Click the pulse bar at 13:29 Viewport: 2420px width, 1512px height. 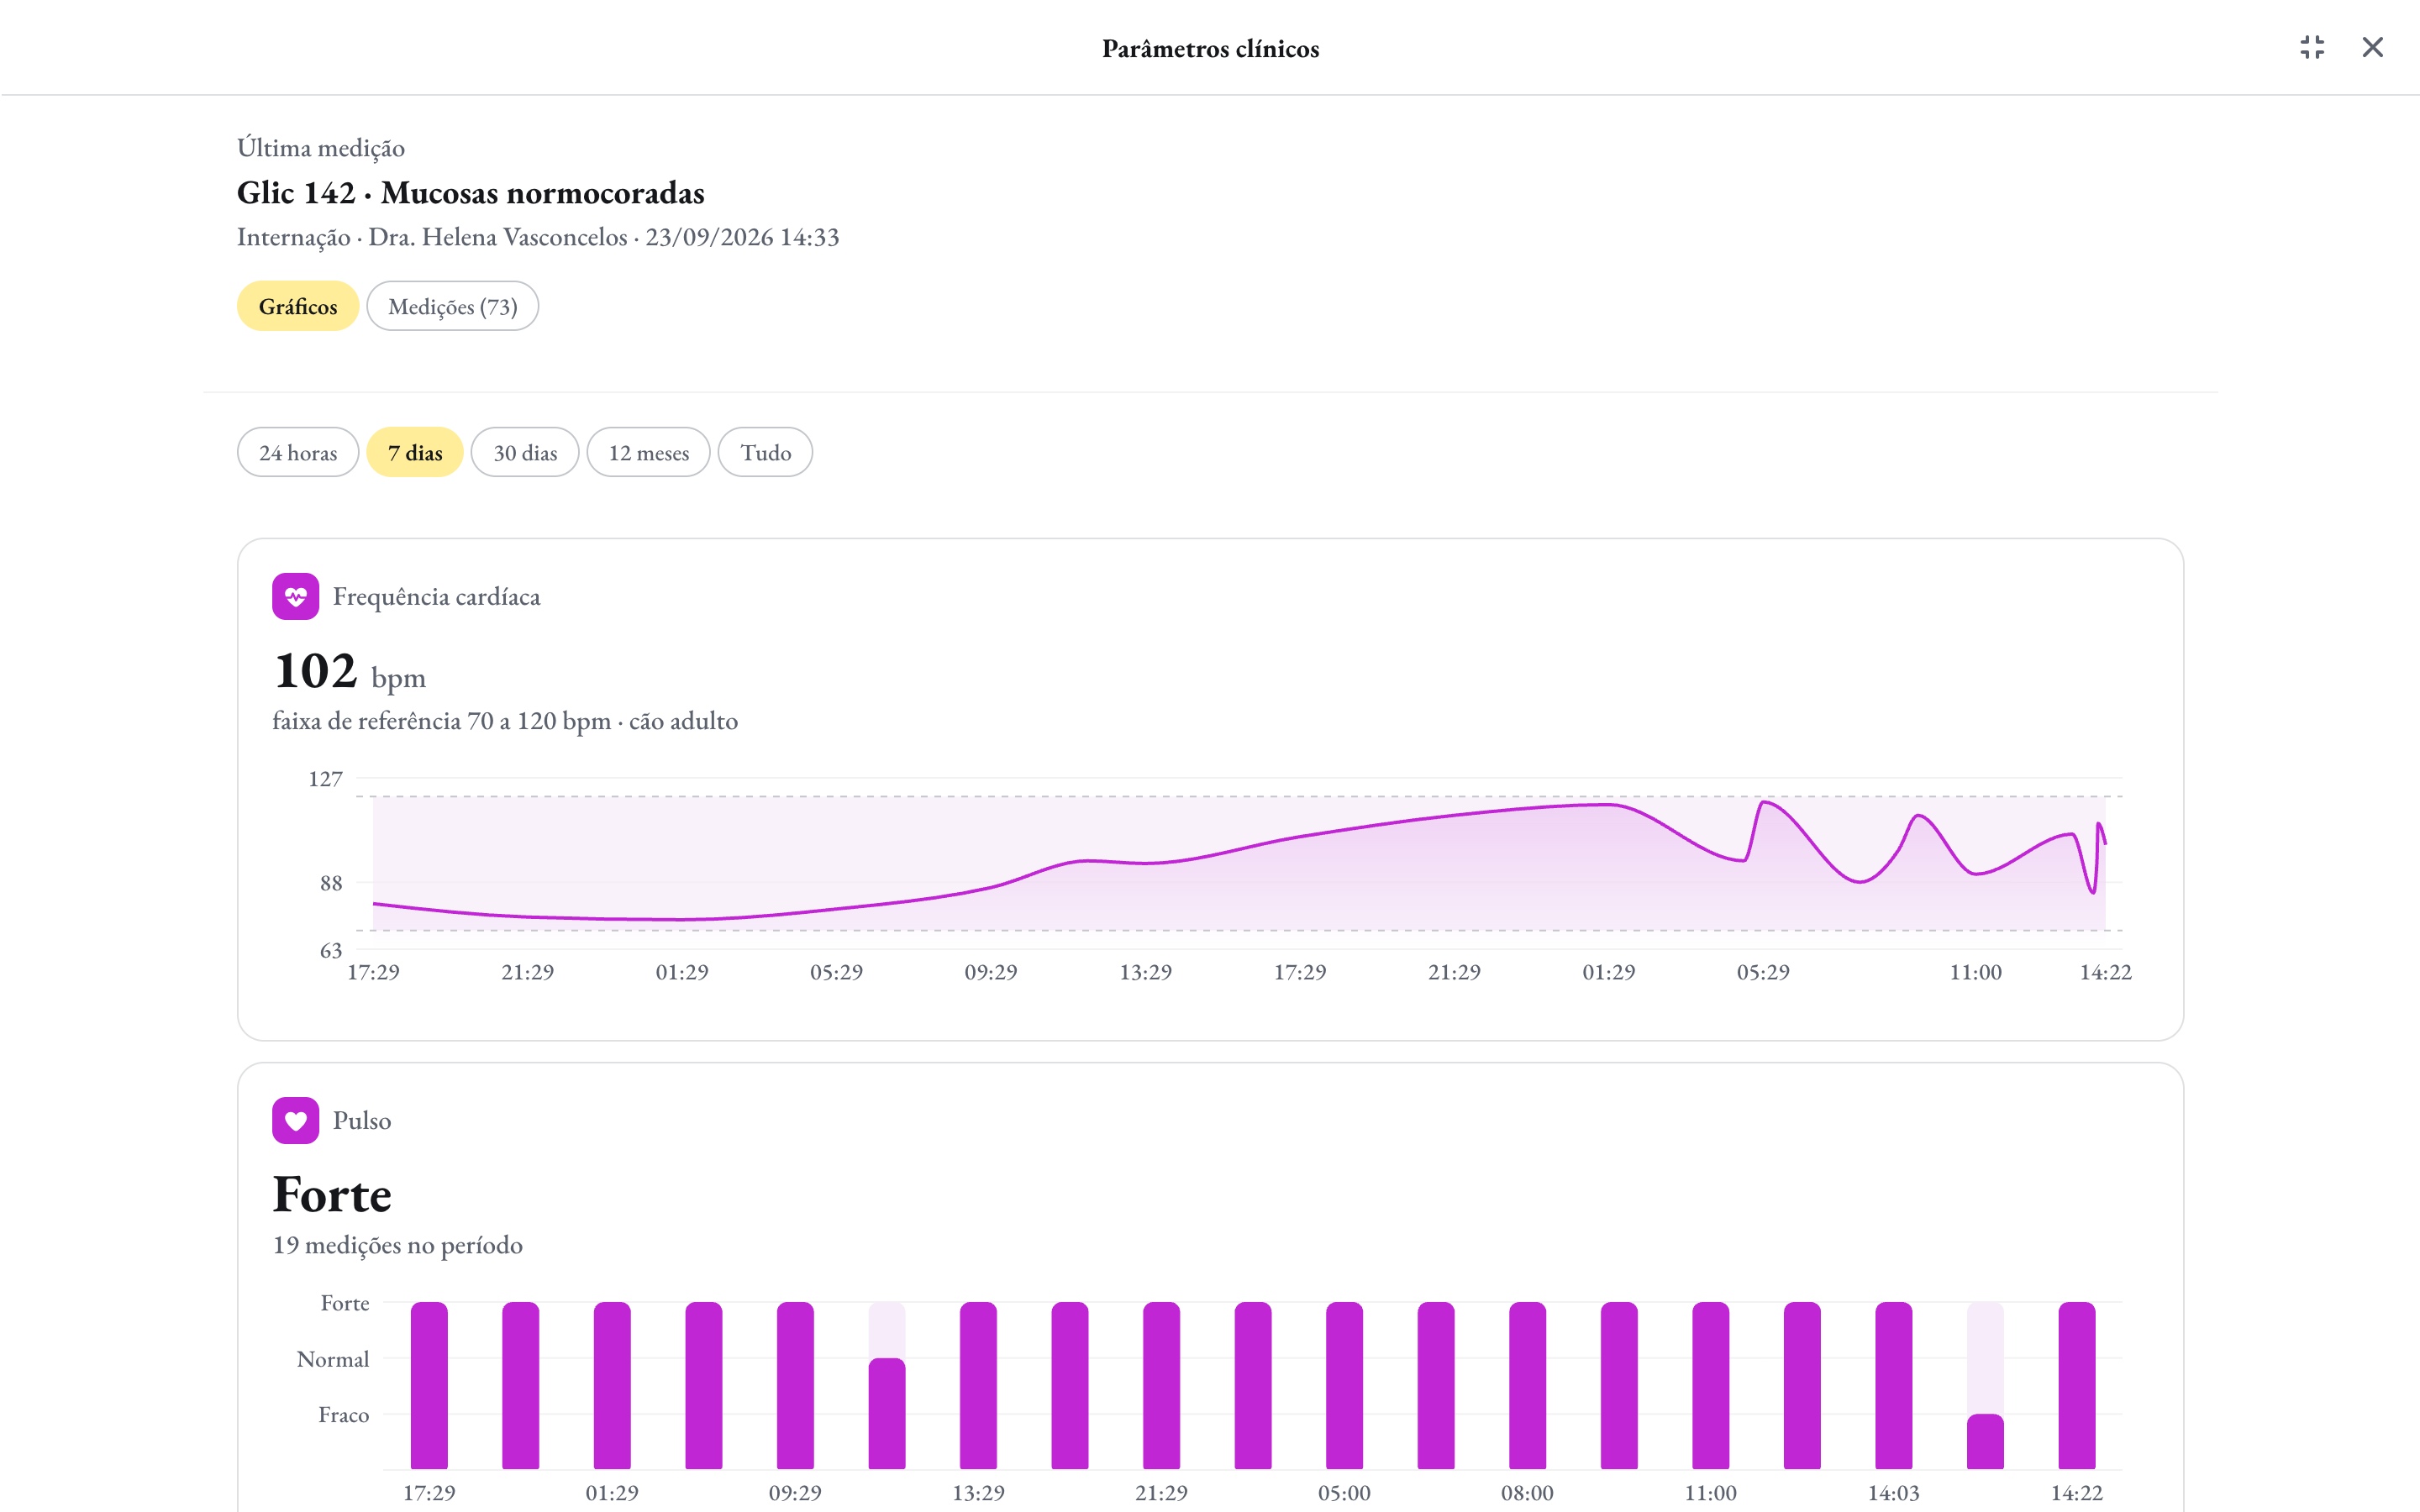(978, 1385)
